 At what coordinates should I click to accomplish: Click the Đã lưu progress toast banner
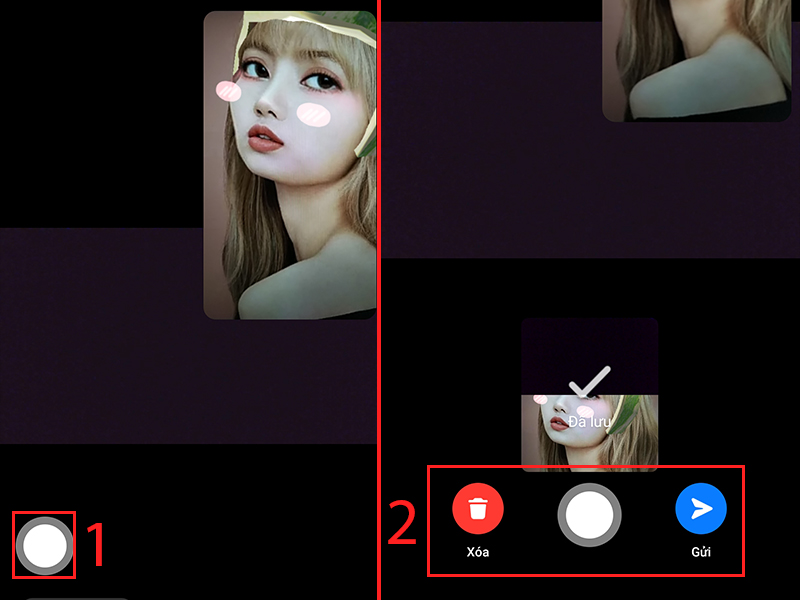coord(590,420)
